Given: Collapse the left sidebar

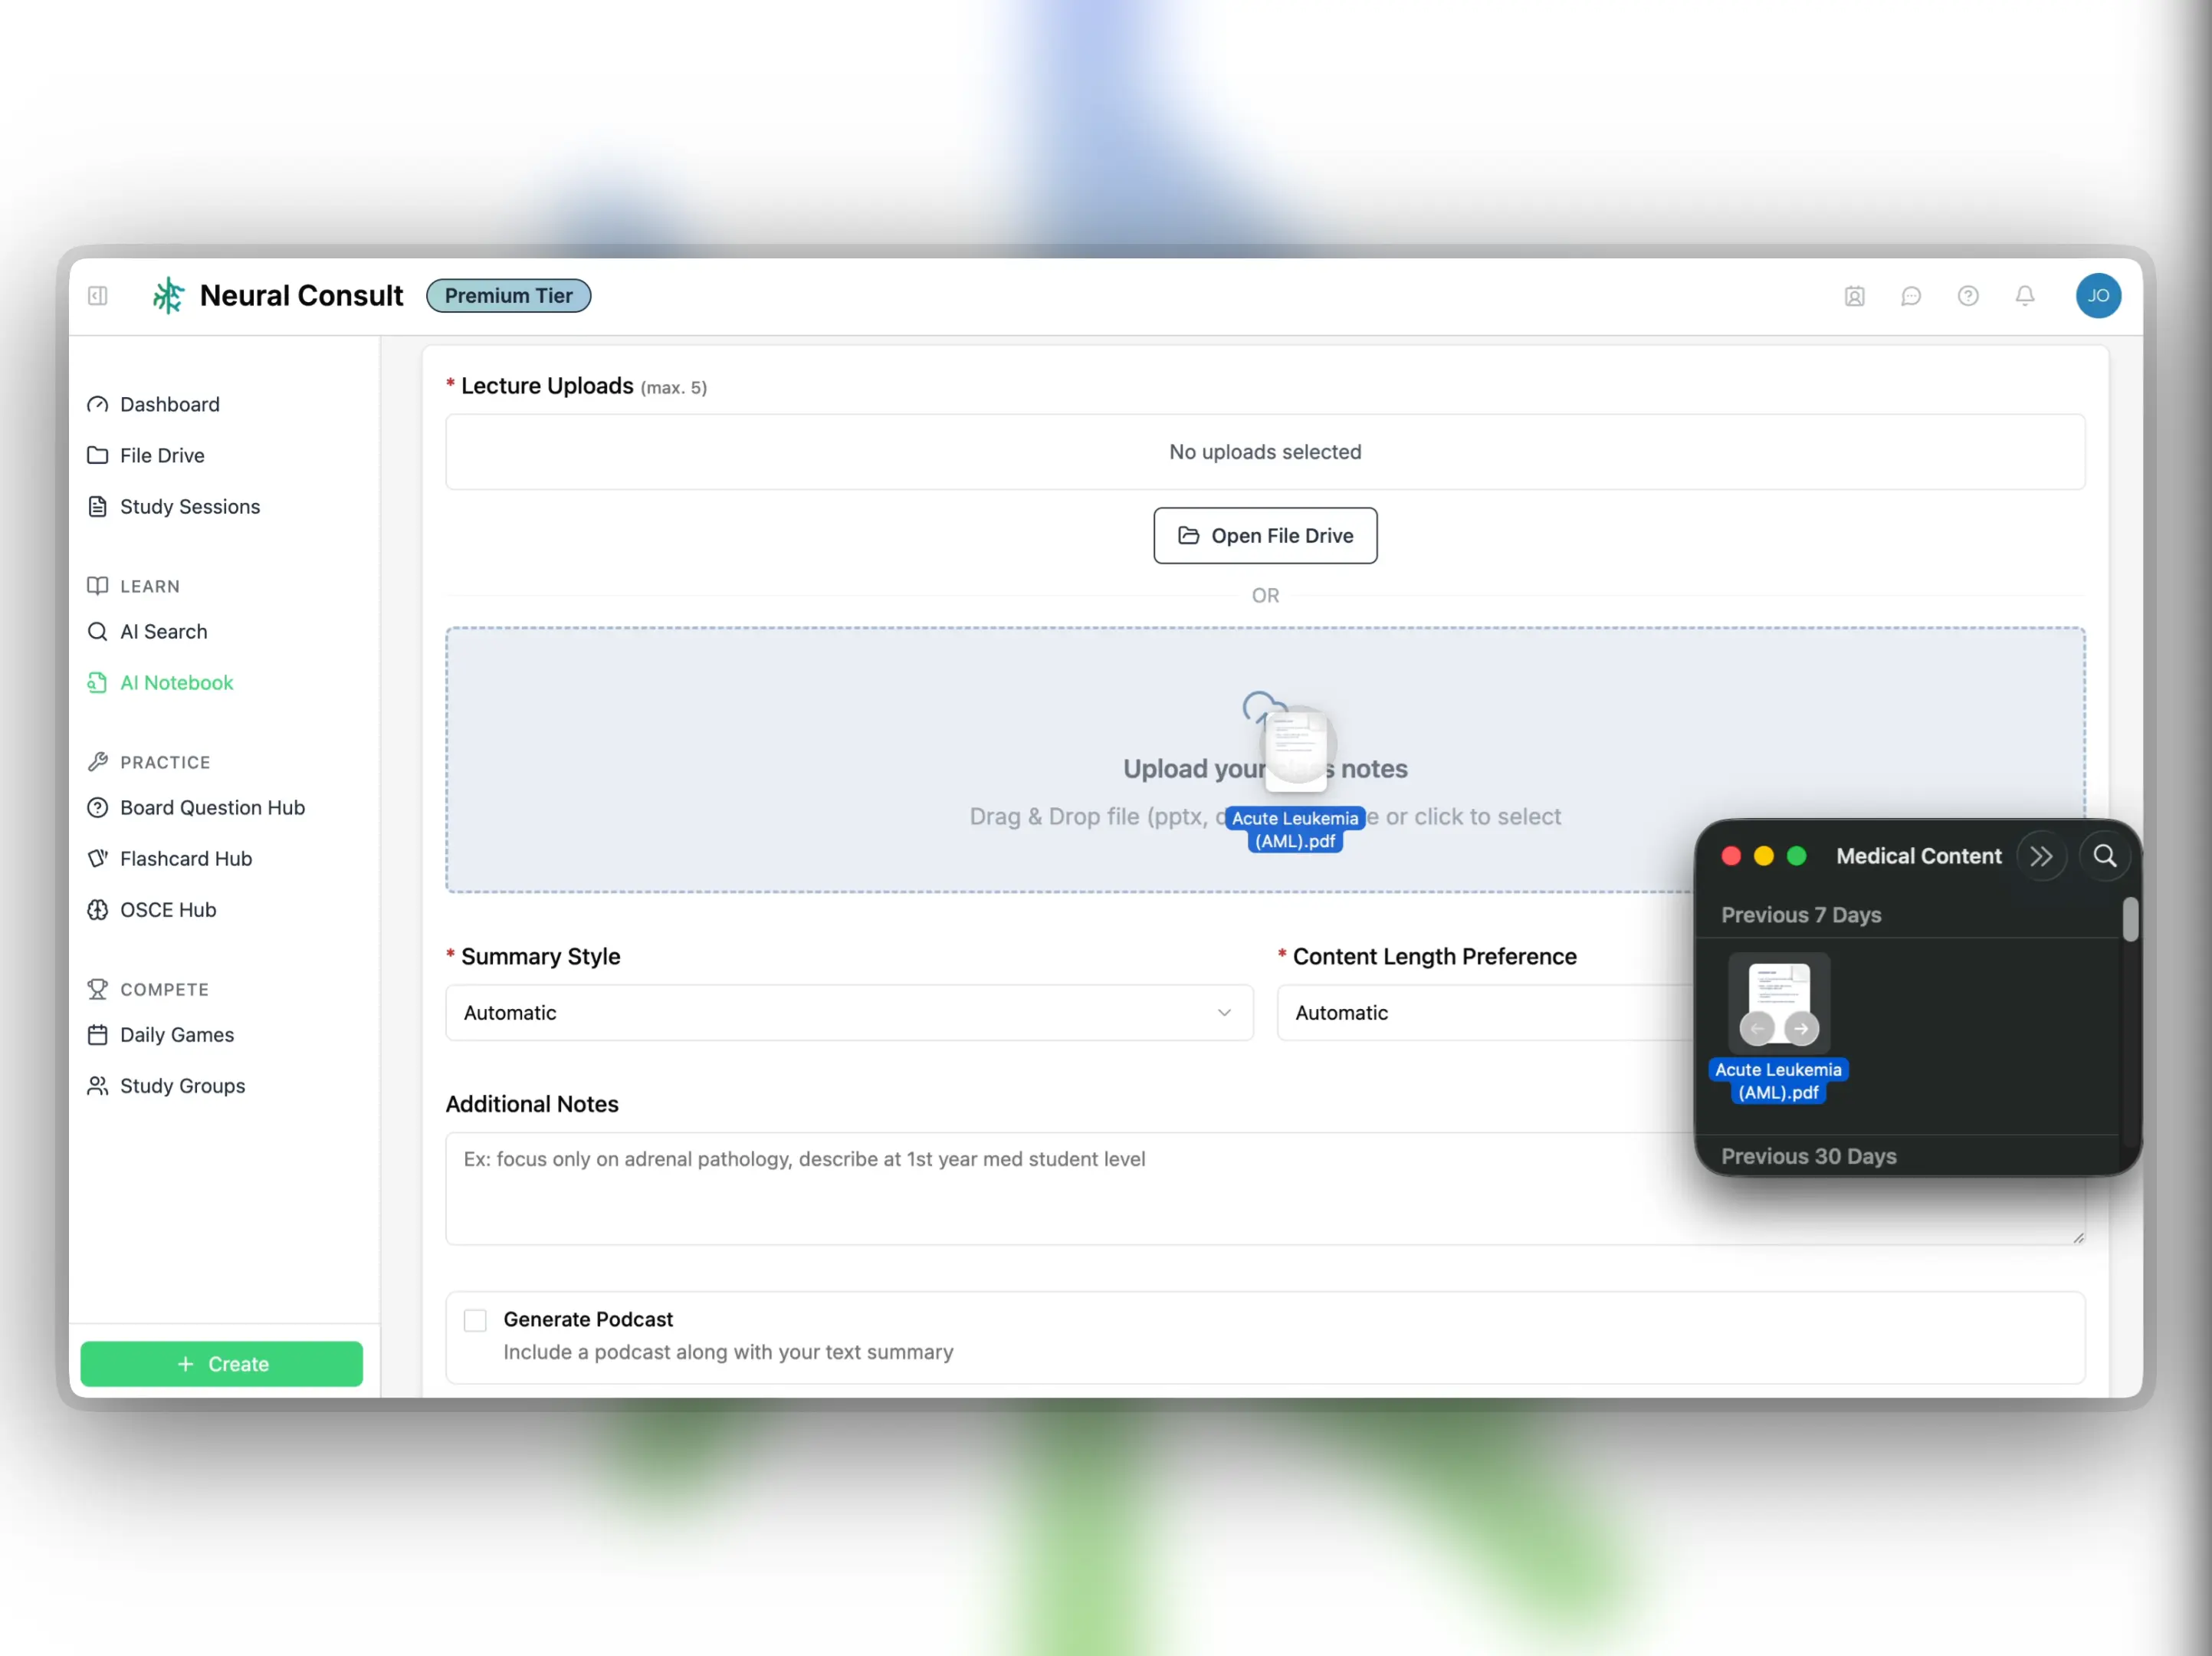Looking at the screenshot, I should pyautogui.click(x=97, y=295).
